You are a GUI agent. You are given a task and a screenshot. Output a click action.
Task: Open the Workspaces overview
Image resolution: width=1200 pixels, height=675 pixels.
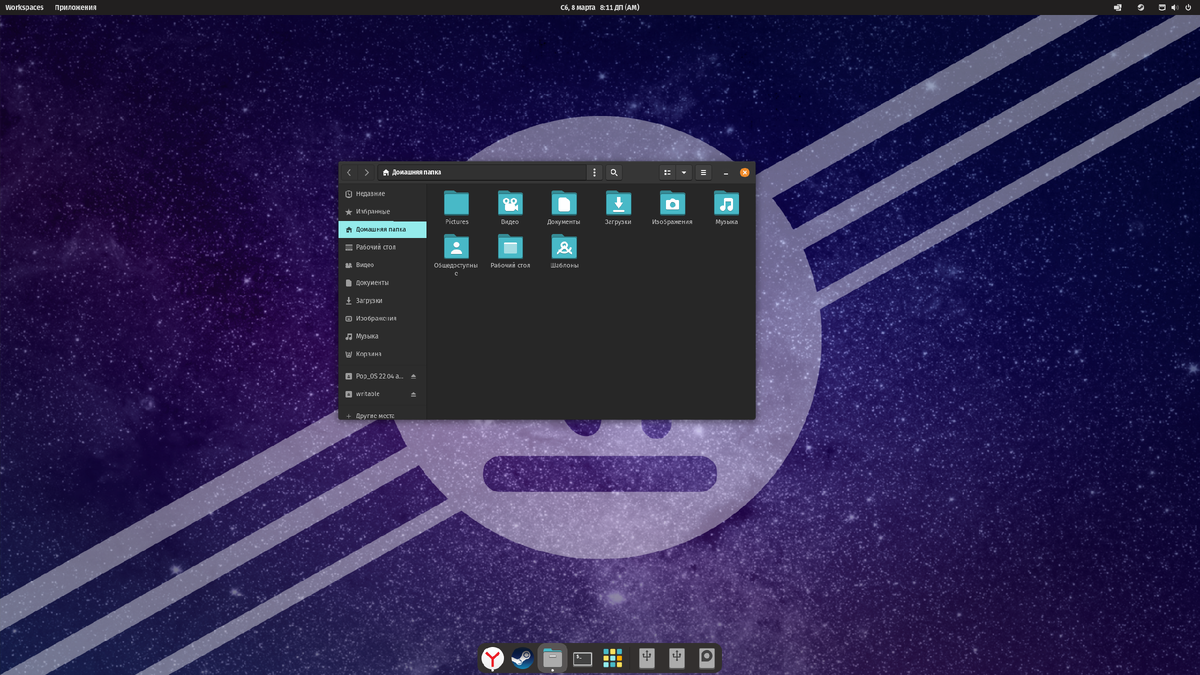point(24,7)
